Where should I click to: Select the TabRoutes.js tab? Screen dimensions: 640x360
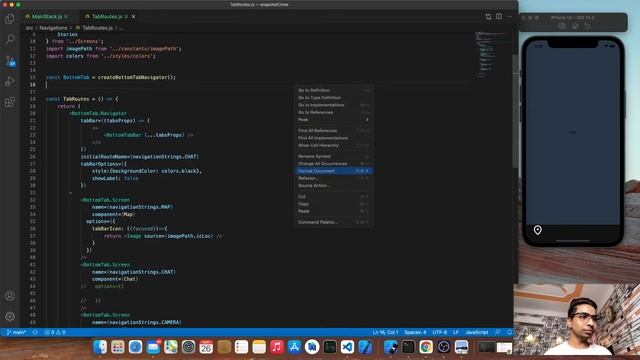[x=106, y=16]
